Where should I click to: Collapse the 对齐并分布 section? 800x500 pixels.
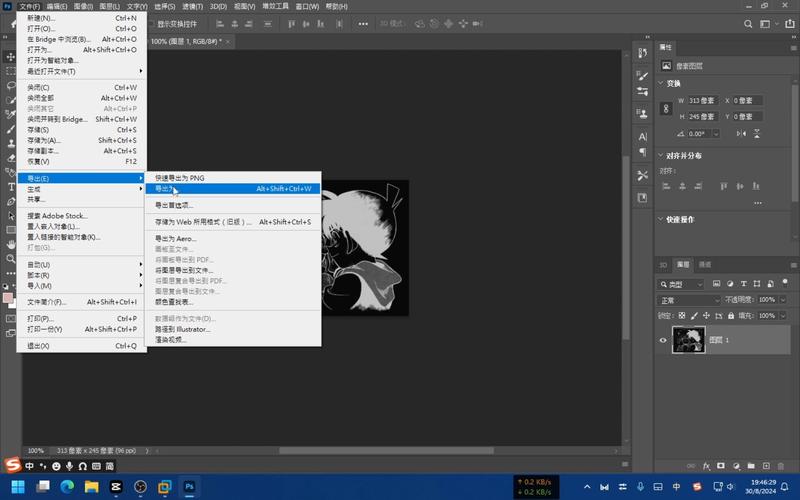pos(660,156)
